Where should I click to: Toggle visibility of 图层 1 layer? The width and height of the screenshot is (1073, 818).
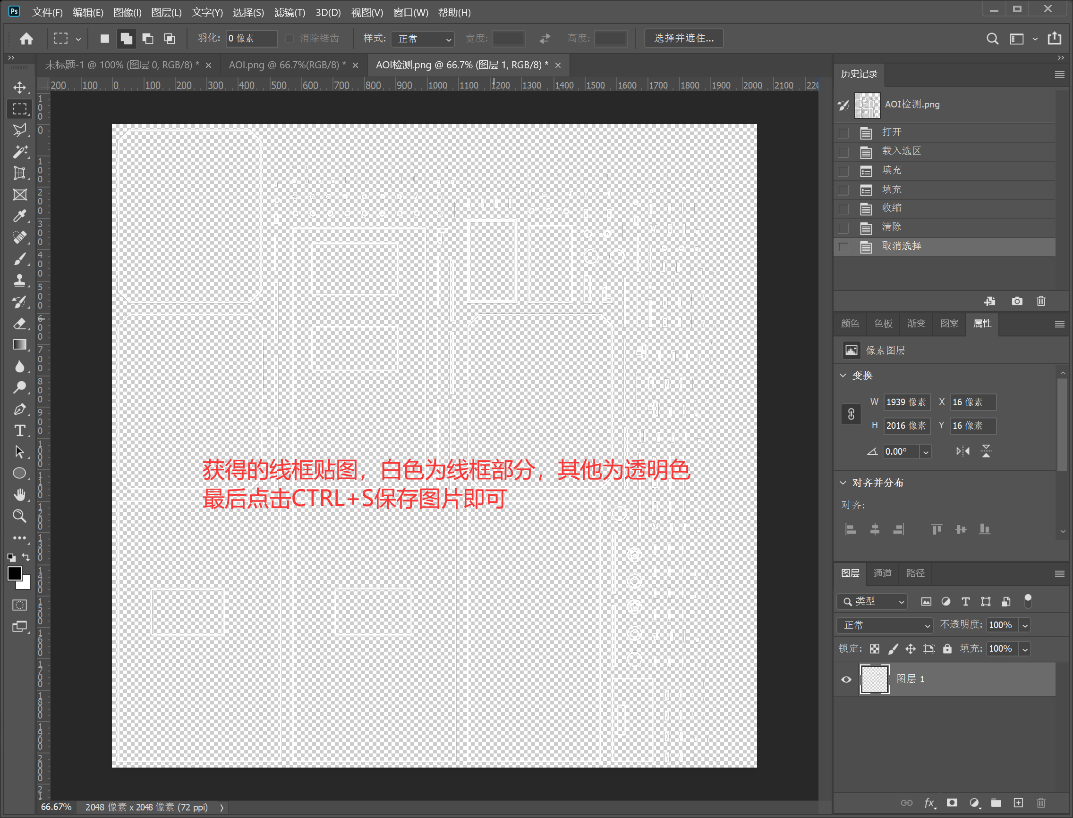click(846, 679)
